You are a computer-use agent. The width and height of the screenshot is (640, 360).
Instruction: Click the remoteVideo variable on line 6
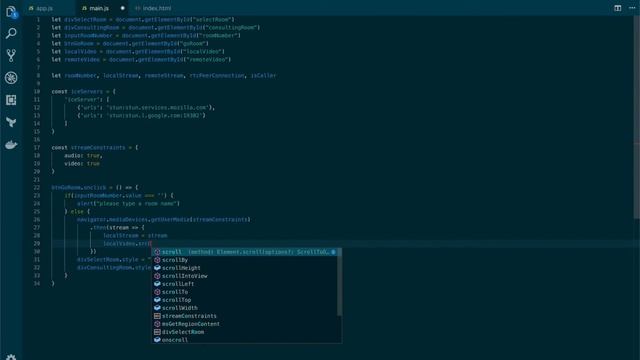82,60
